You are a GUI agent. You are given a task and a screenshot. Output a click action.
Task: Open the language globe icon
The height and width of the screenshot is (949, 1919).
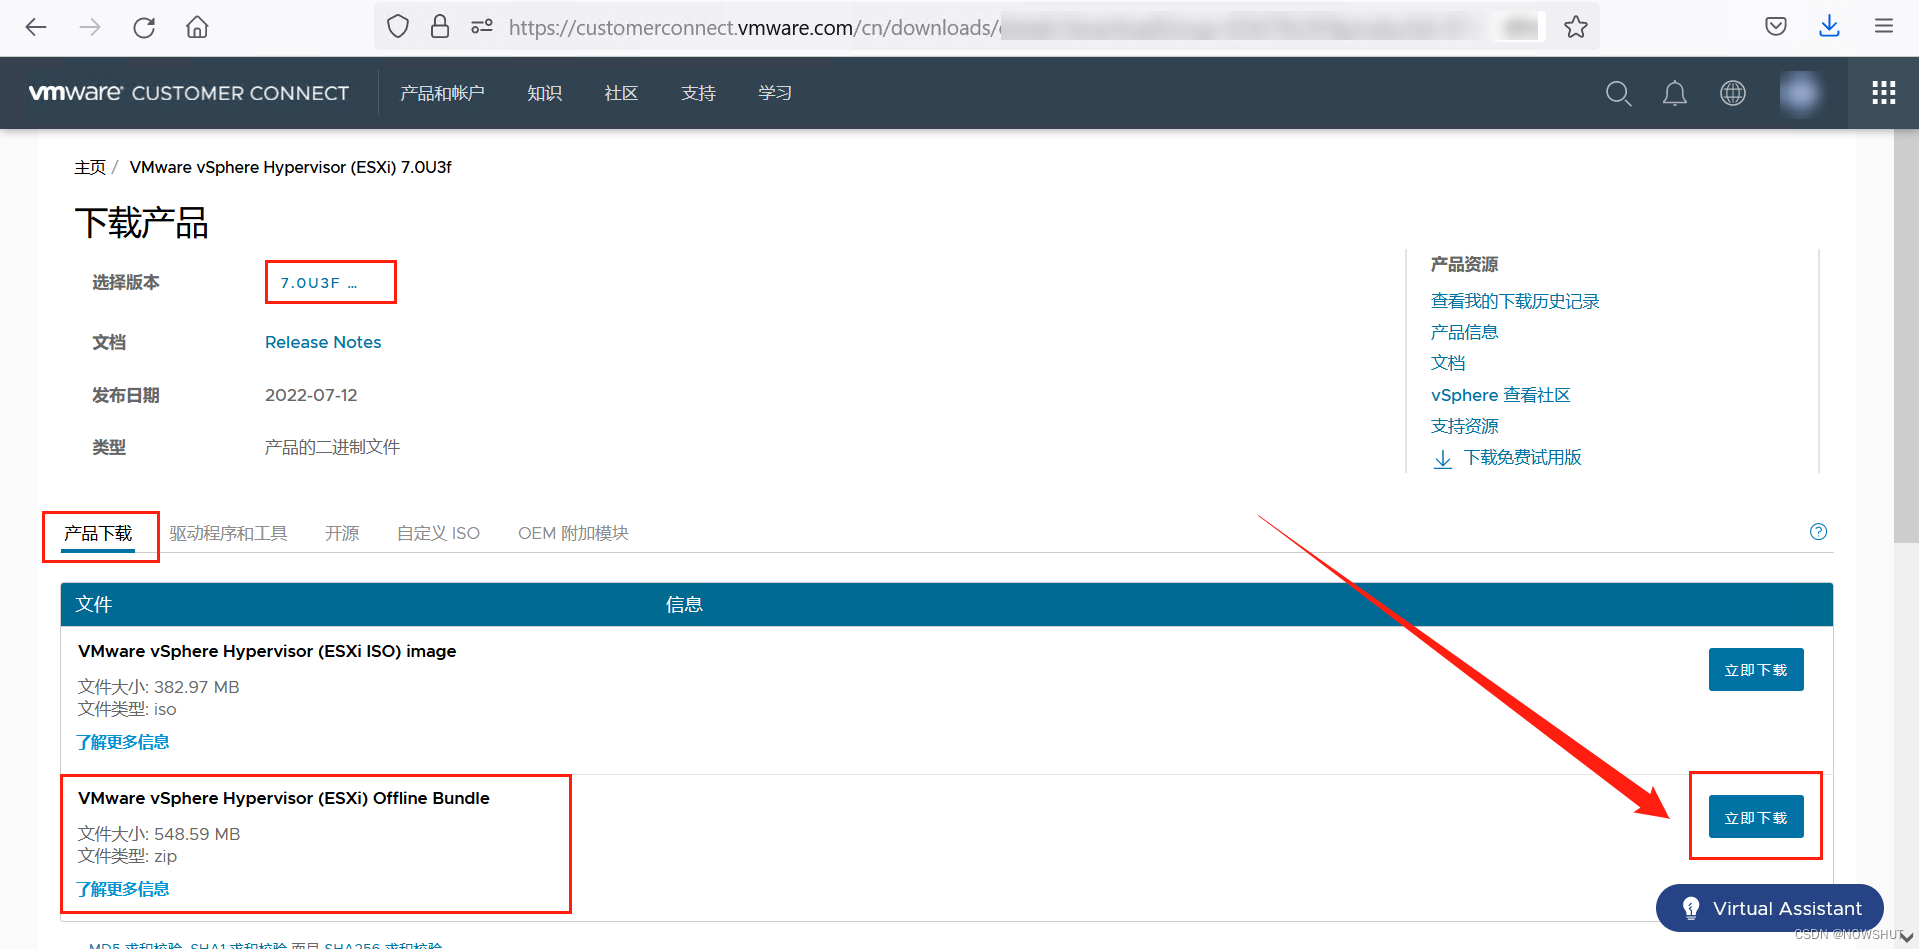[1733, 93]
